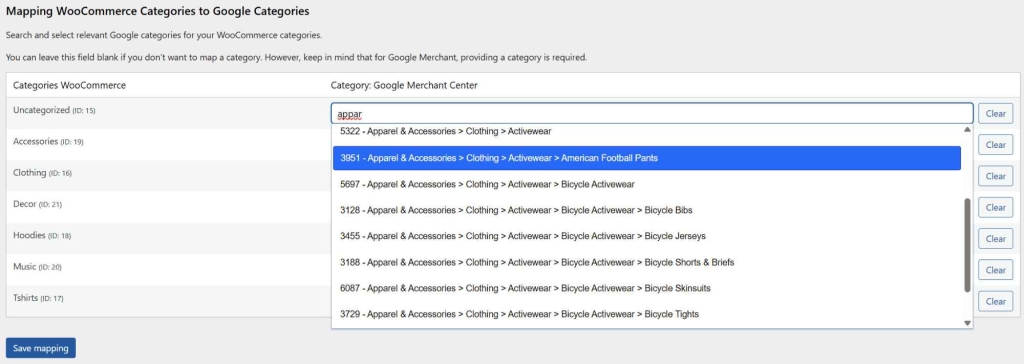
Task: Clear mapping for Music row
Action: click(995, 270)
